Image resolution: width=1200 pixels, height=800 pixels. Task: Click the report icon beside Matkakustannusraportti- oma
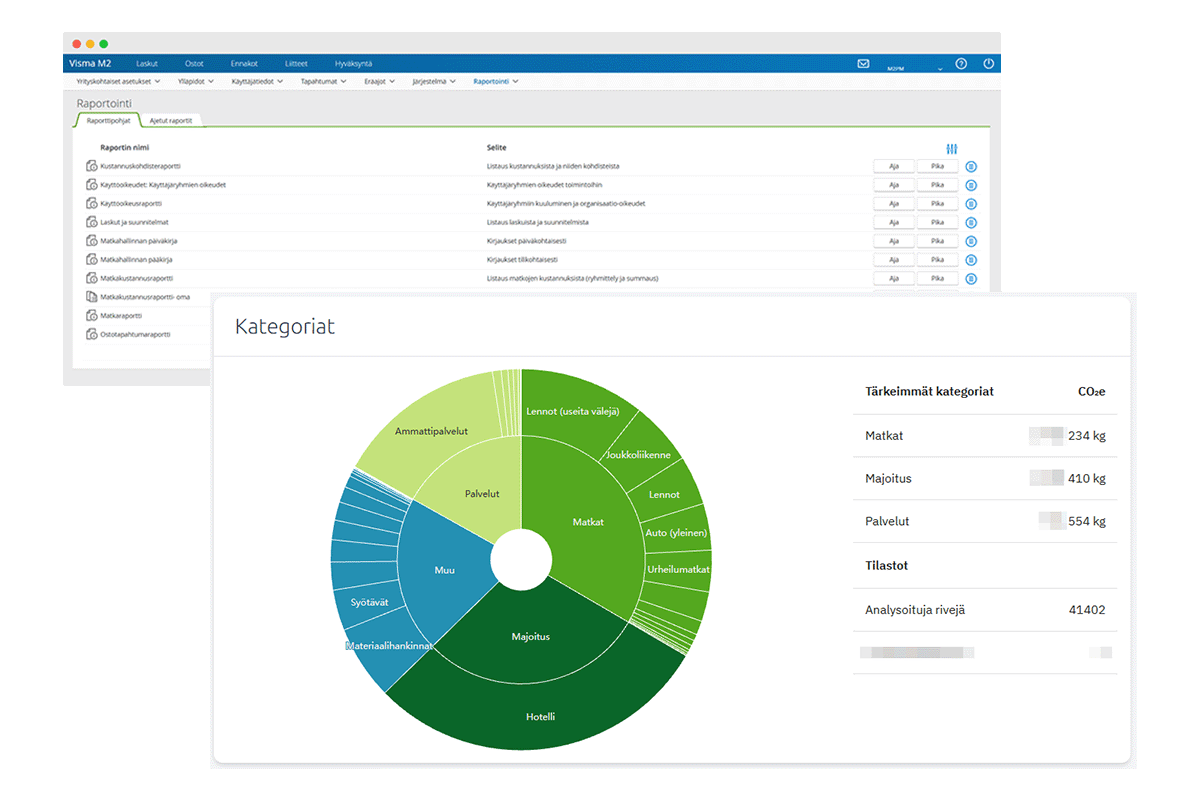[92, 297]
